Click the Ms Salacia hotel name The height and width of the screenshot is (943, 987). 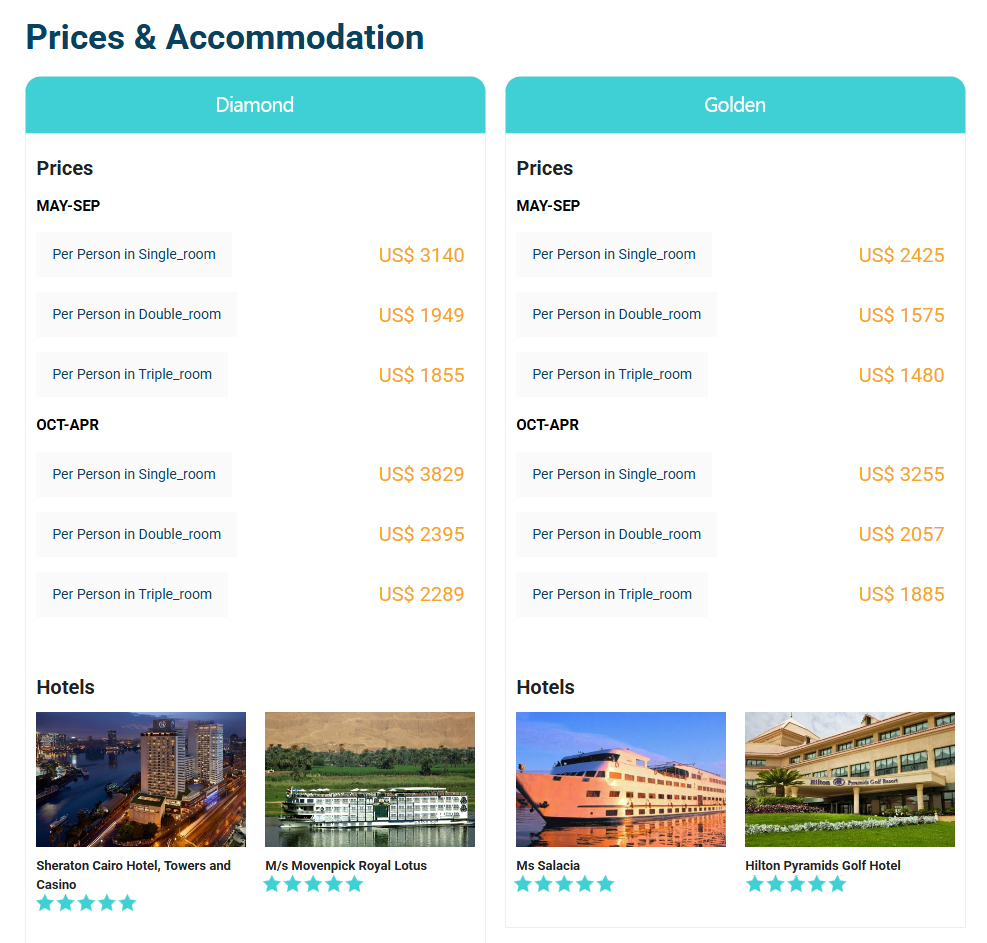[x=548, y=866]
